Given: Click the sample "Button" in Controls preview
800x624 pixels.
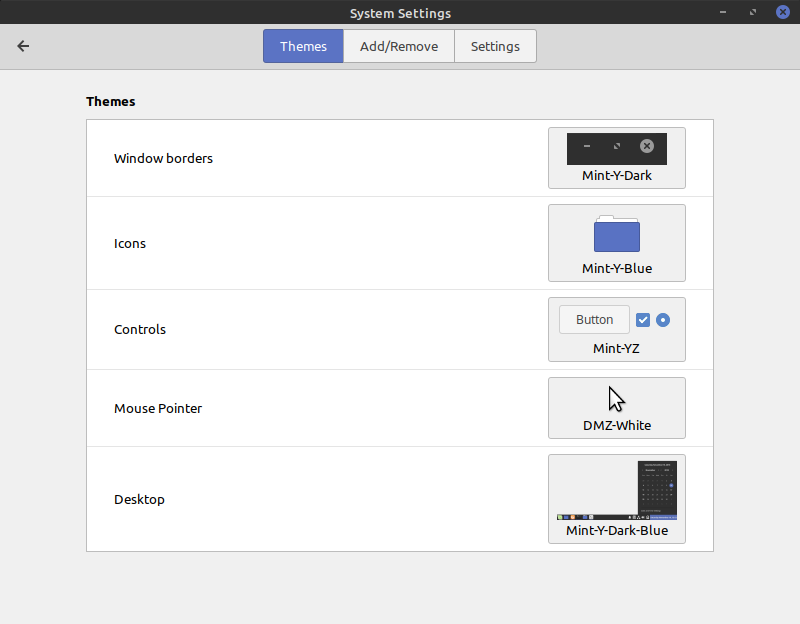Looking at the screenshot, I should click(x=594, y=320).
